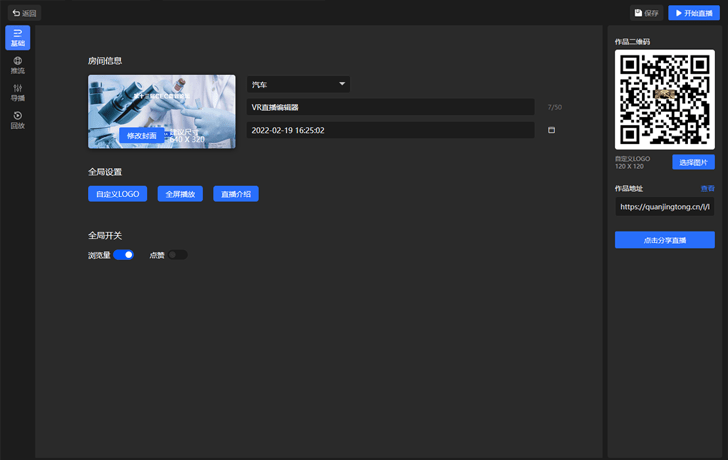Open the 回放 playback section
The width and height of the screenshot is (728, 460).
[17, 120]
